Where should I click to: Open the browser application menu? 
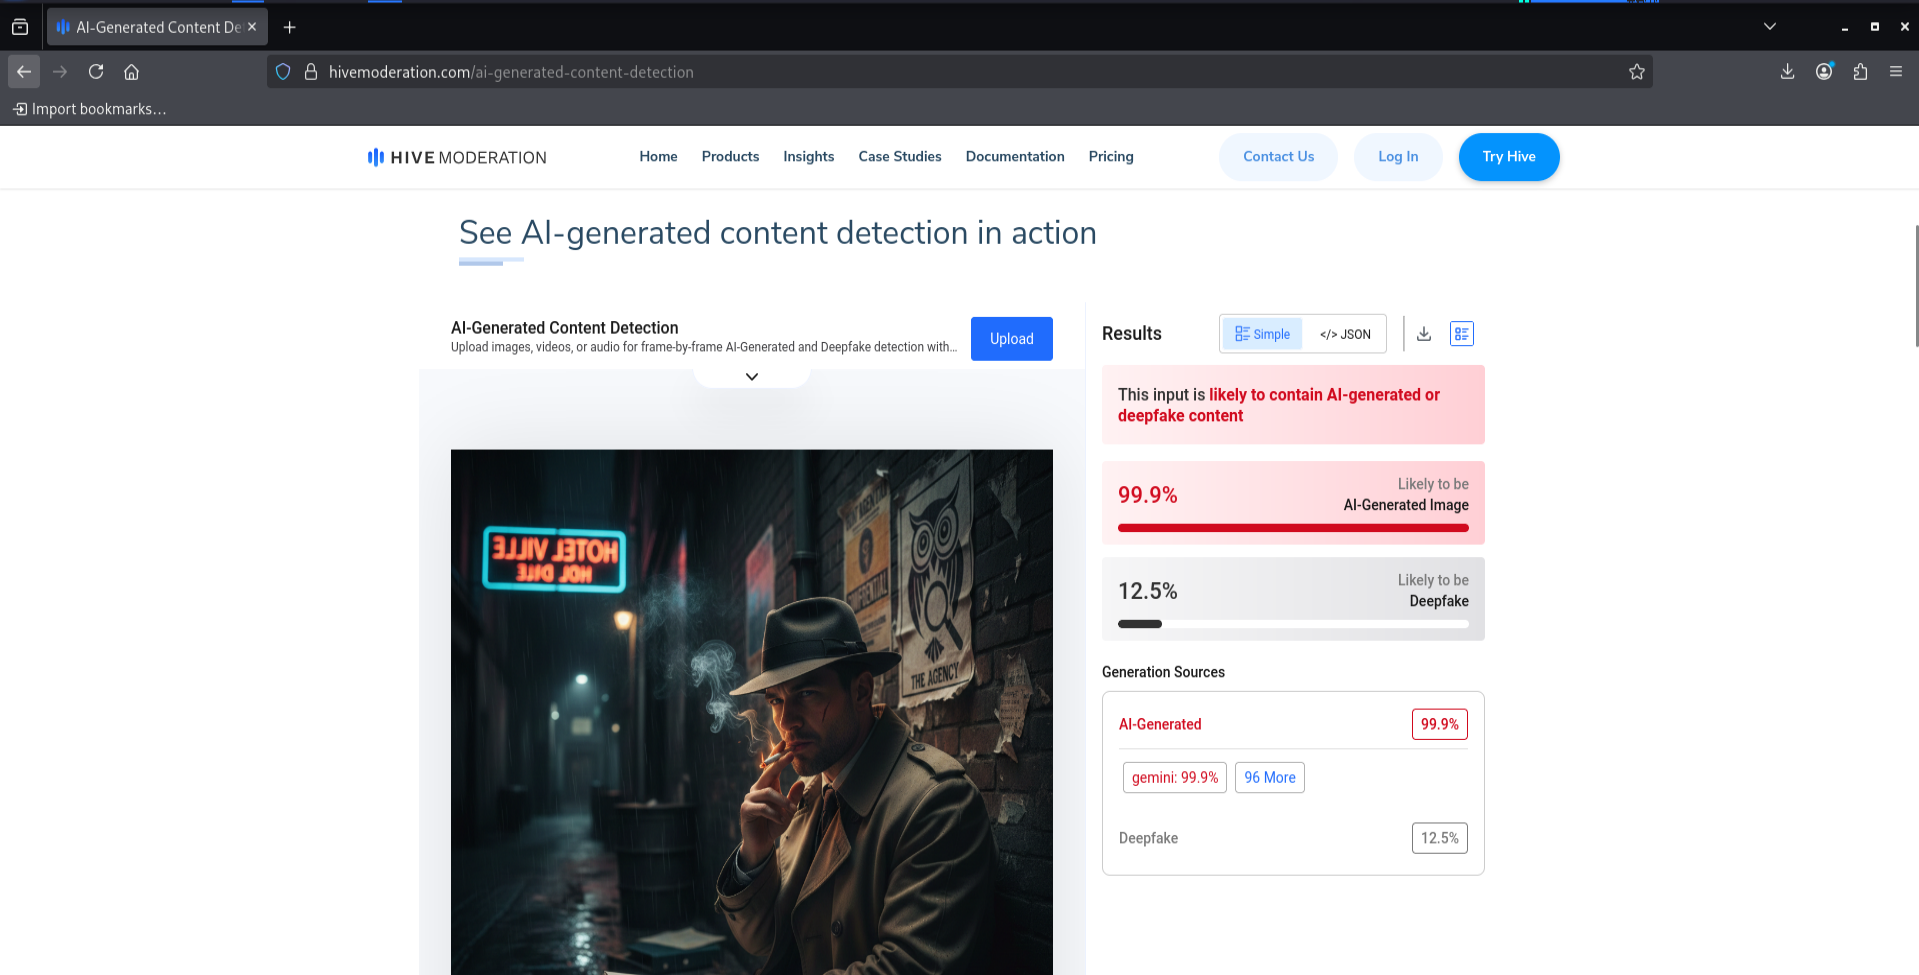[1896, 72]
